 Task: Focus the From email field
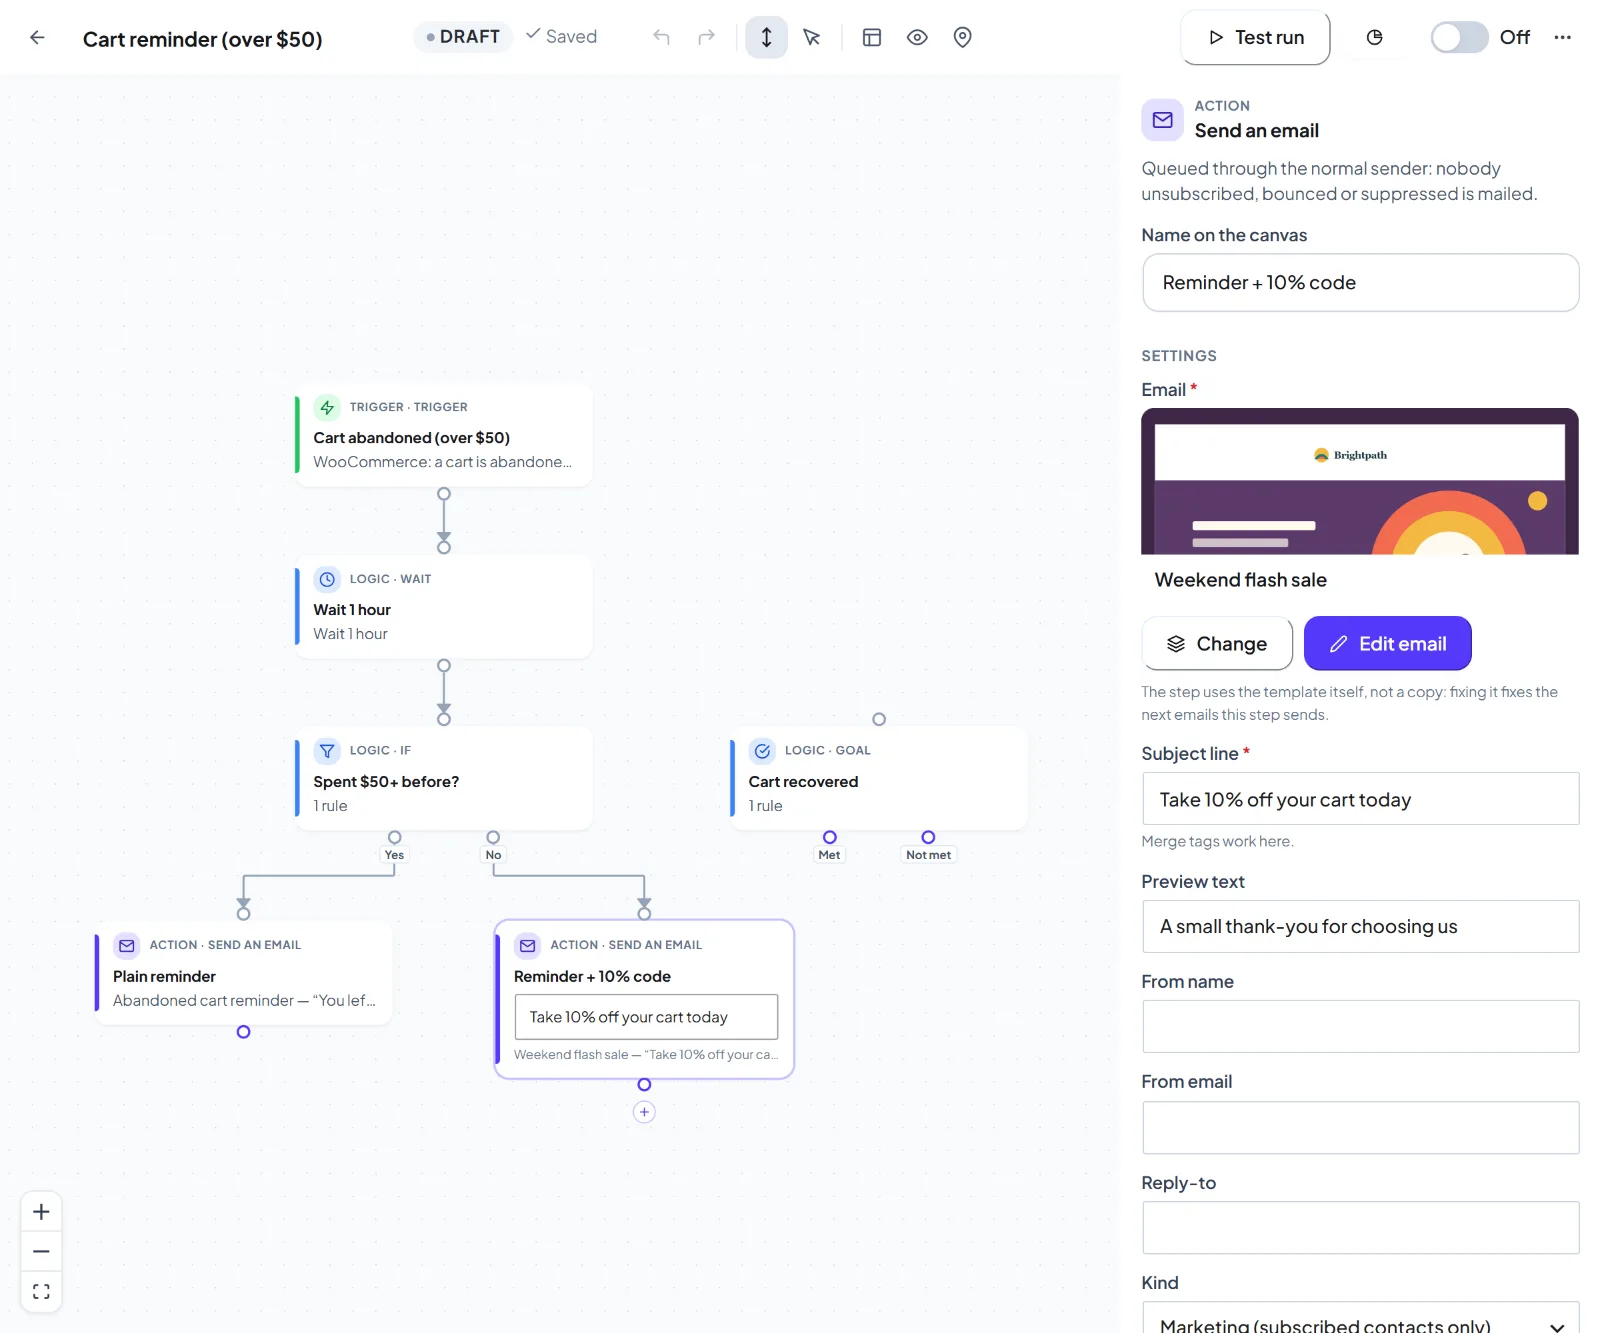1360,1127
